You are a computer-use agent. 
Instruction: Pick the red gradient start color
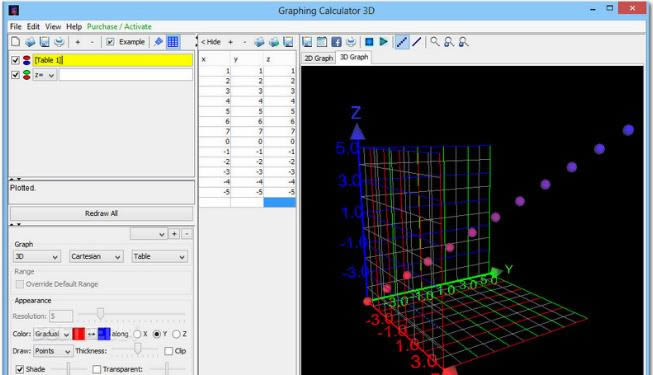79,334
